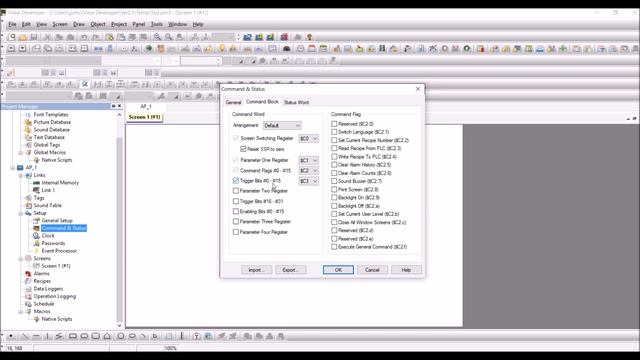Click the Save disk icon
This screenshot has height=360, width=640.
[34, 37]
